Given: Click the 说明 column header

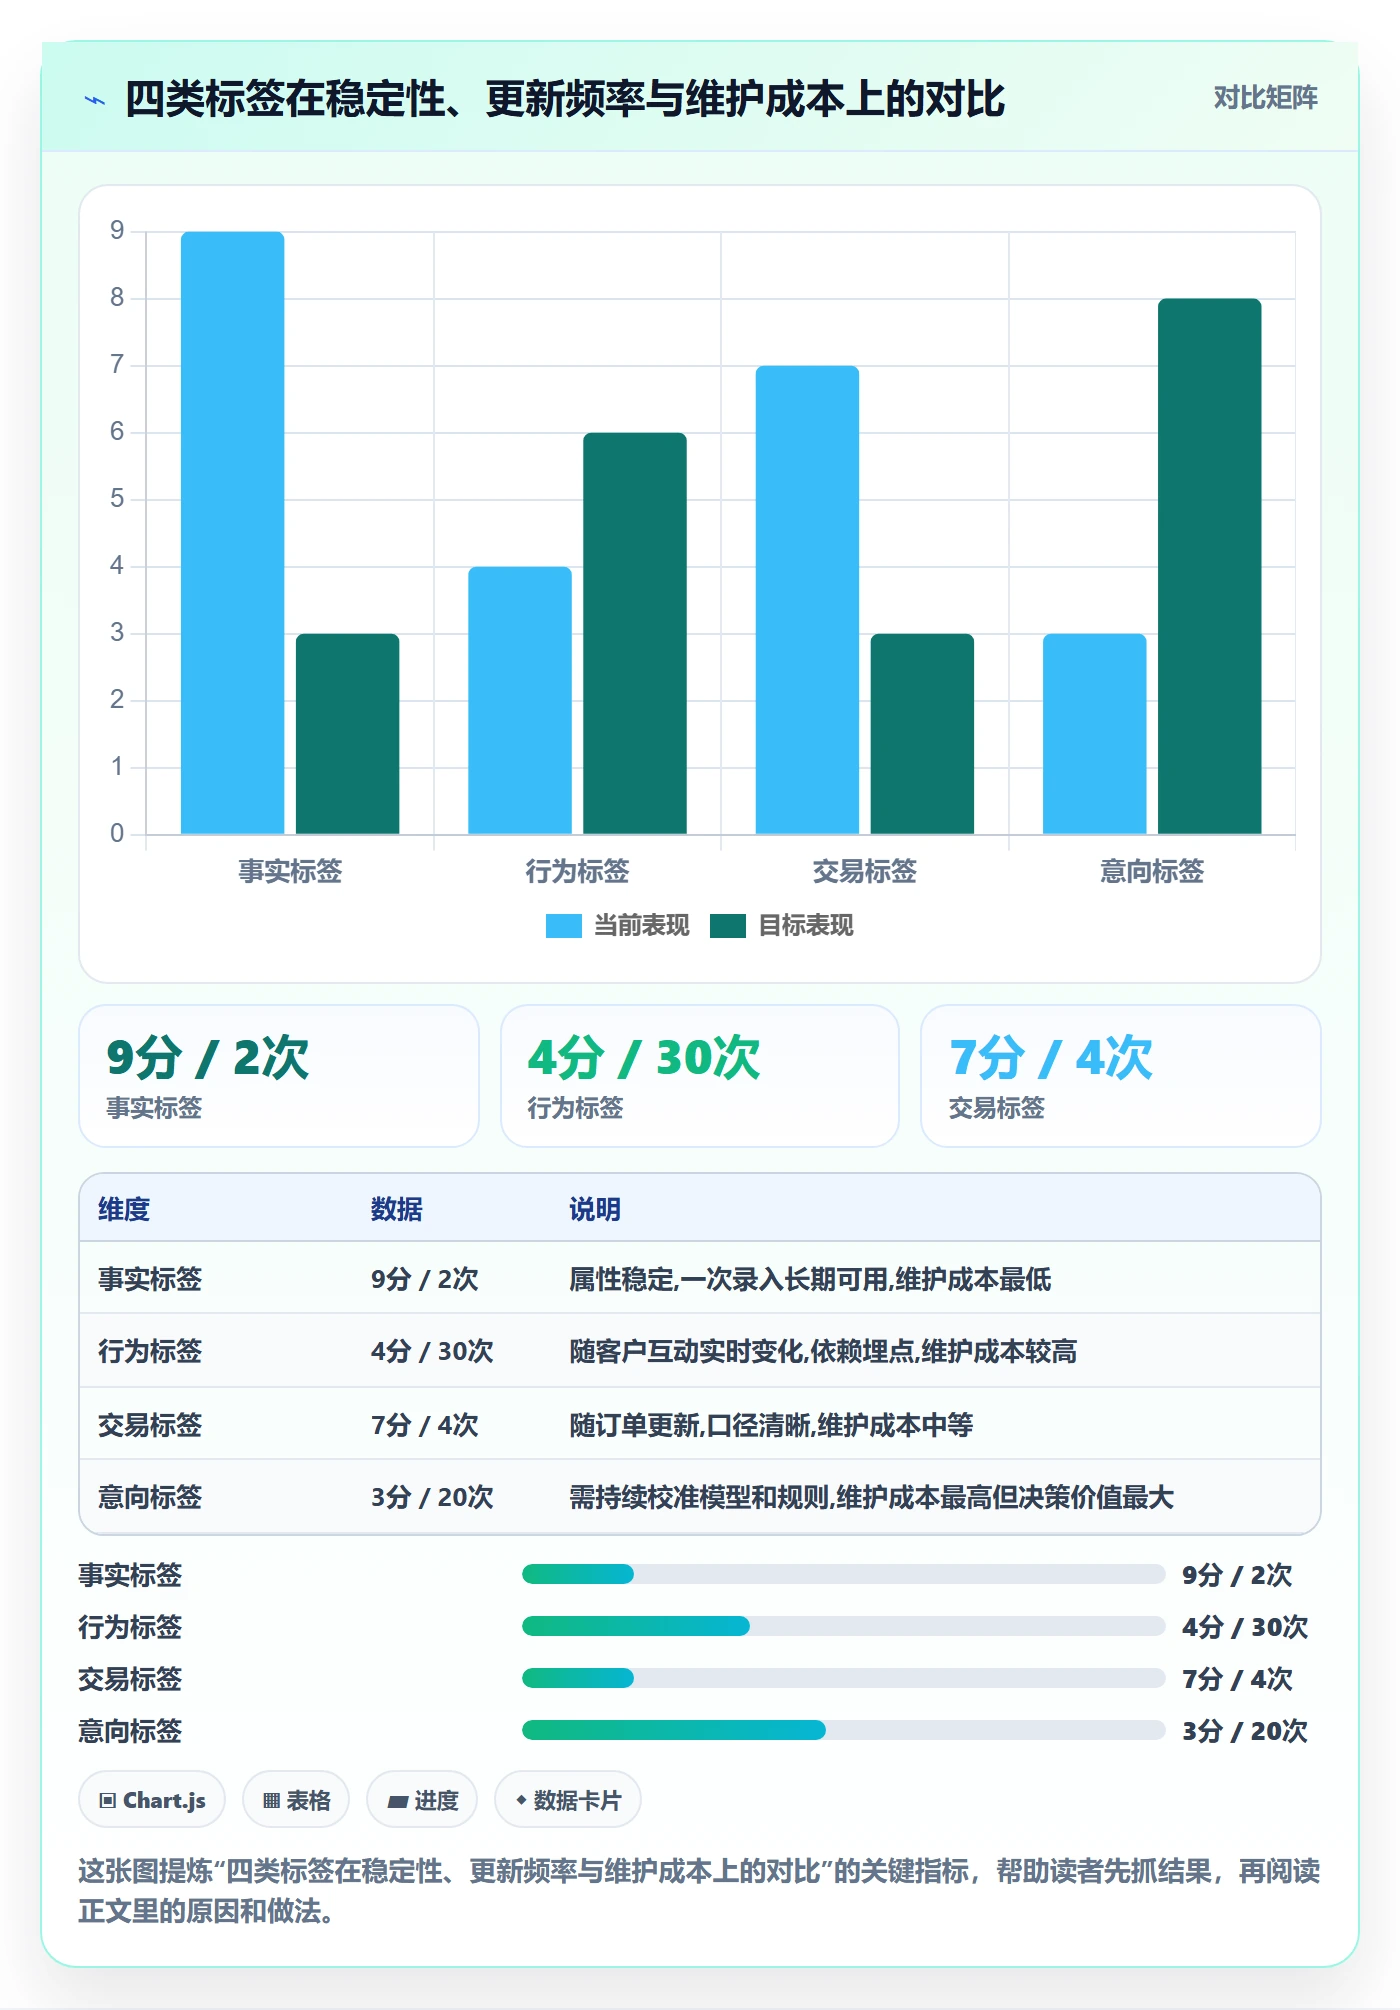Looking at the screenshot, I should [x=595, y=1209].
